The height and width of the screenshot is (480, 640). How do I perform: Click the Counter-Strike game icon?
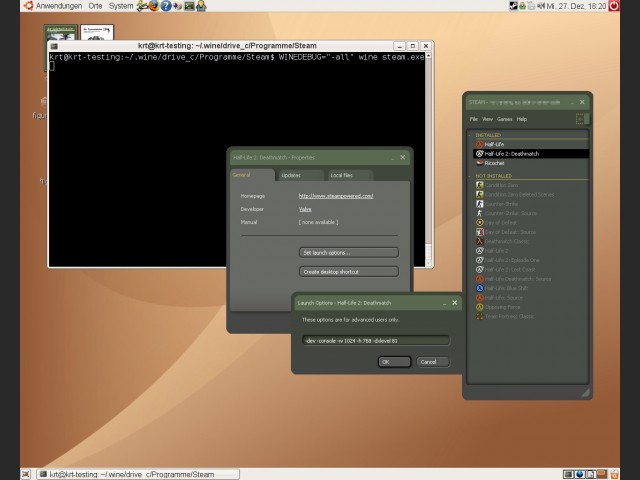[x=480, y=204]
